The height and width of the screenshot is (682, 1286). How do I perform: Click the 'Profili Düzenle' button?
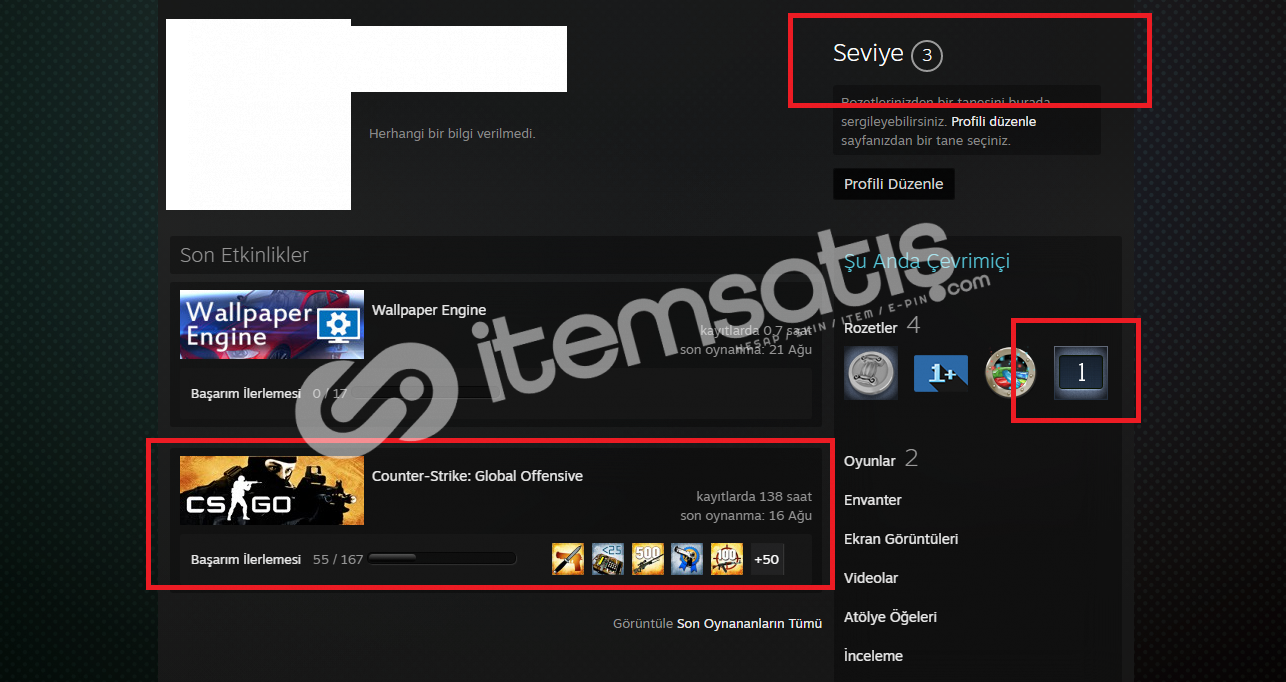[894, 184]
